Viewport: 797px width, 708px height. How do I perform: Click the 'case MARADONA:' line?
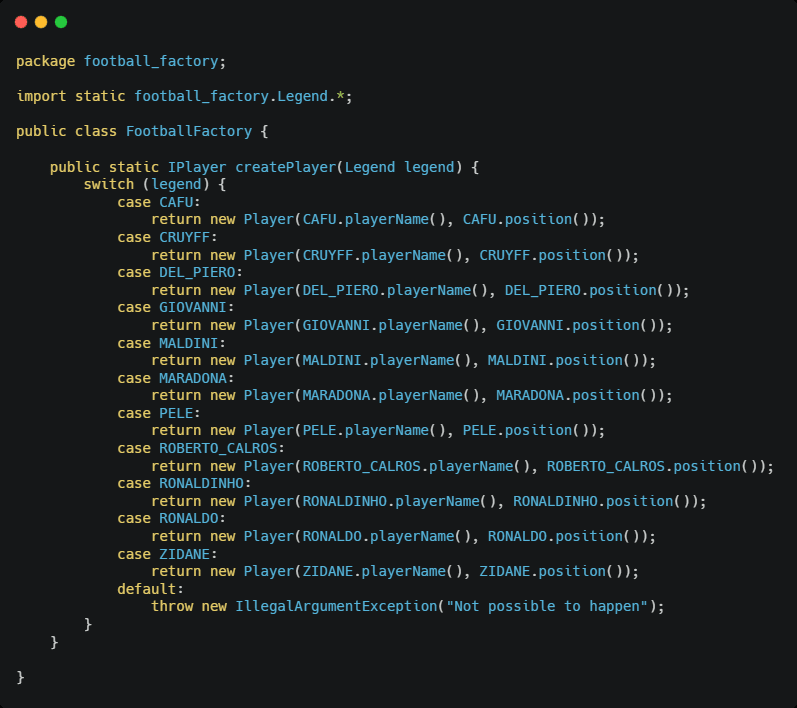tap(176, 379)
